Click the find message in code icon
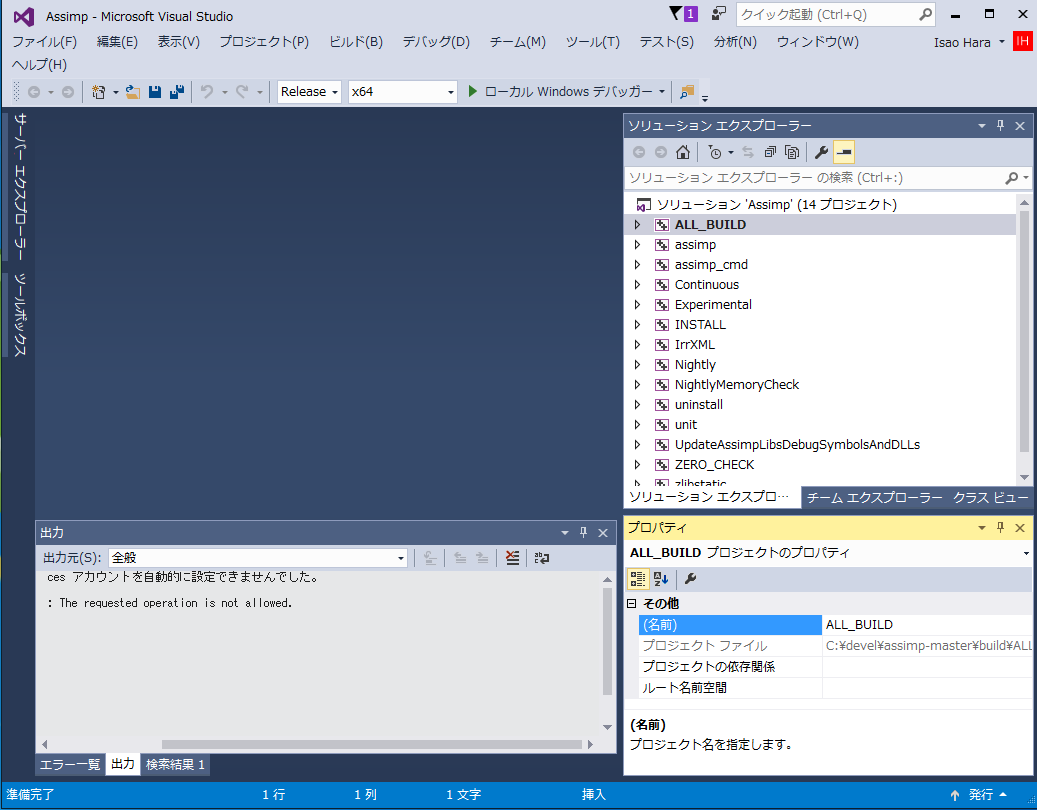The height and width of the screenshot is (810, 1037). point(430,558)
